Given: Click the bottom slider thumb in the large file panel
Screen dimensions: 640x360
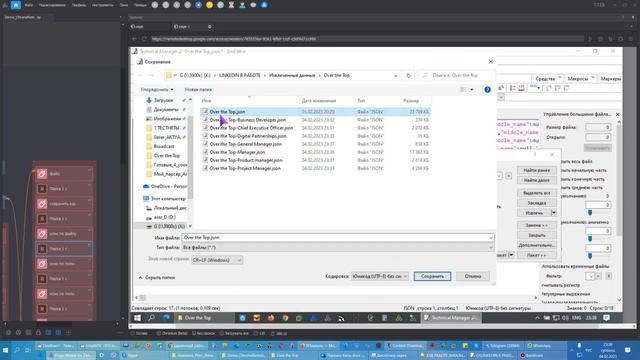Looking at the screenshot, I should click(x=590, y=256).
